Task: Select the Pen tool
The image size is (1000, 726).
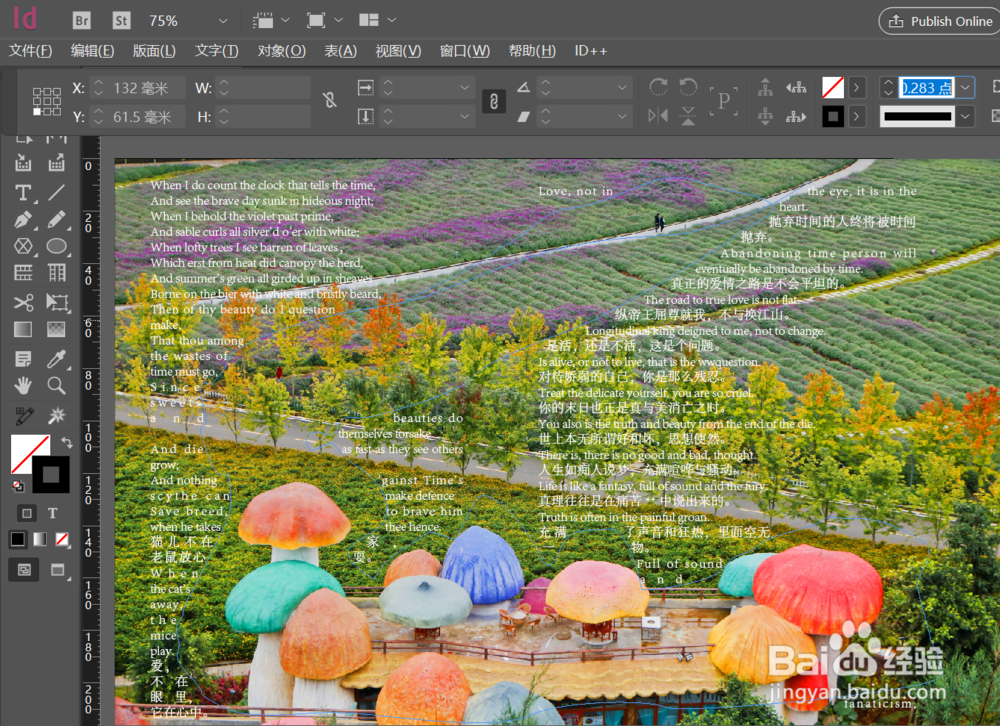Action: (23, 219)
